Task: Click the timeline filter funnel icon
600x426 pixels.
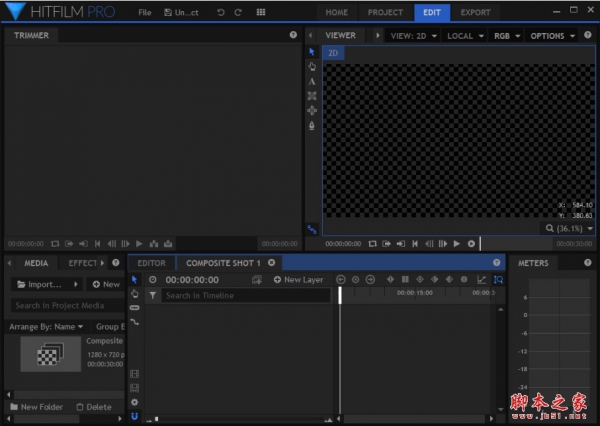Action: click(153, 296)
